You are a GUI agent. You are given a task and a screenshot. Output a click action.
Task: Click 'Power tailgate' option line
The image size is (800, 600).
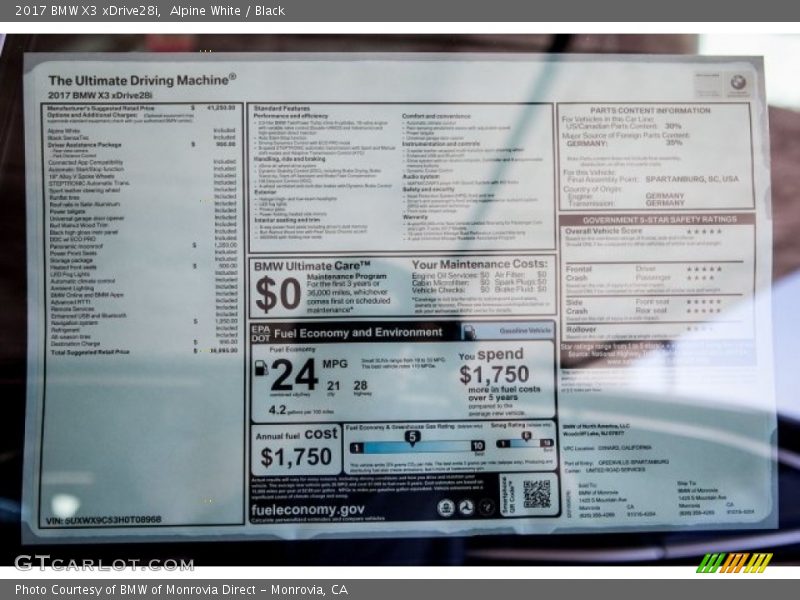coord(142,211)
